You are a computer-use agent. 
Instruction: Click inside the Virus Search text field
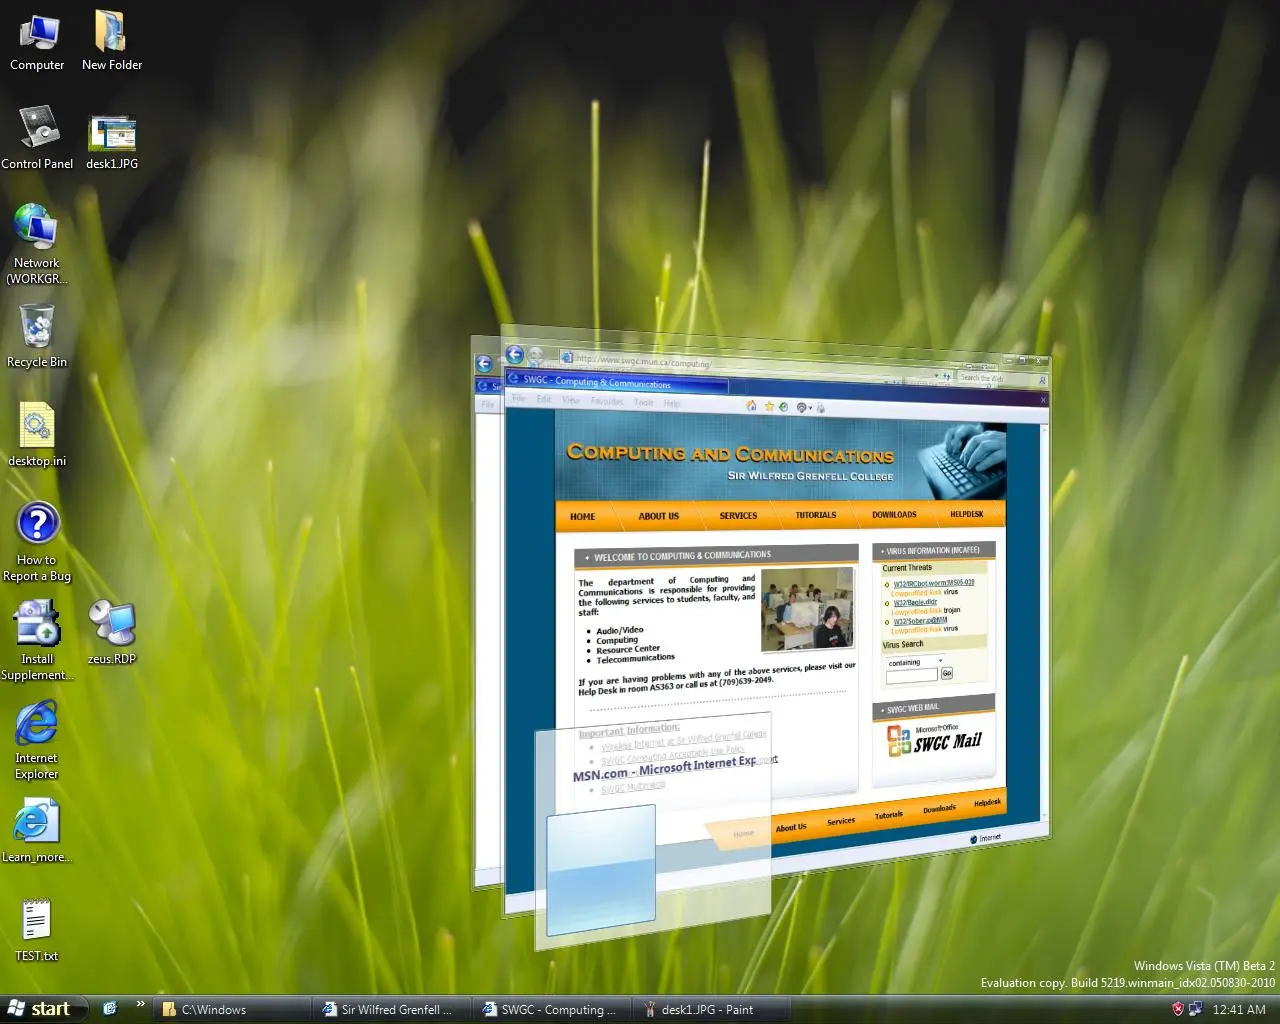click(x=910, y=673)
